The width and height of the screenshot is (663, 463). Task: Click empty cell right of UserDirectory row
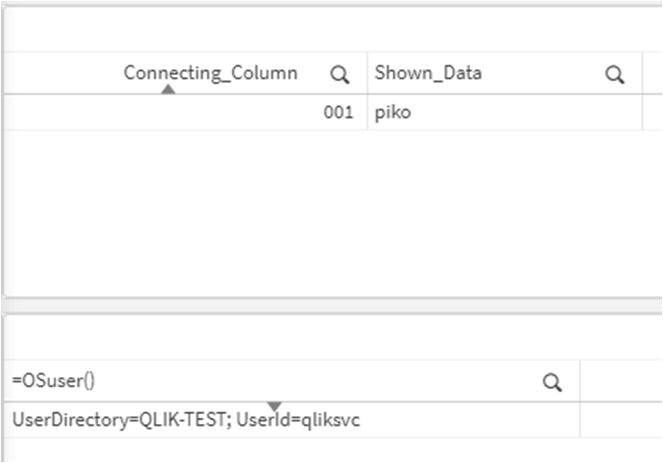pyautogui.click(x=621, y=420)
